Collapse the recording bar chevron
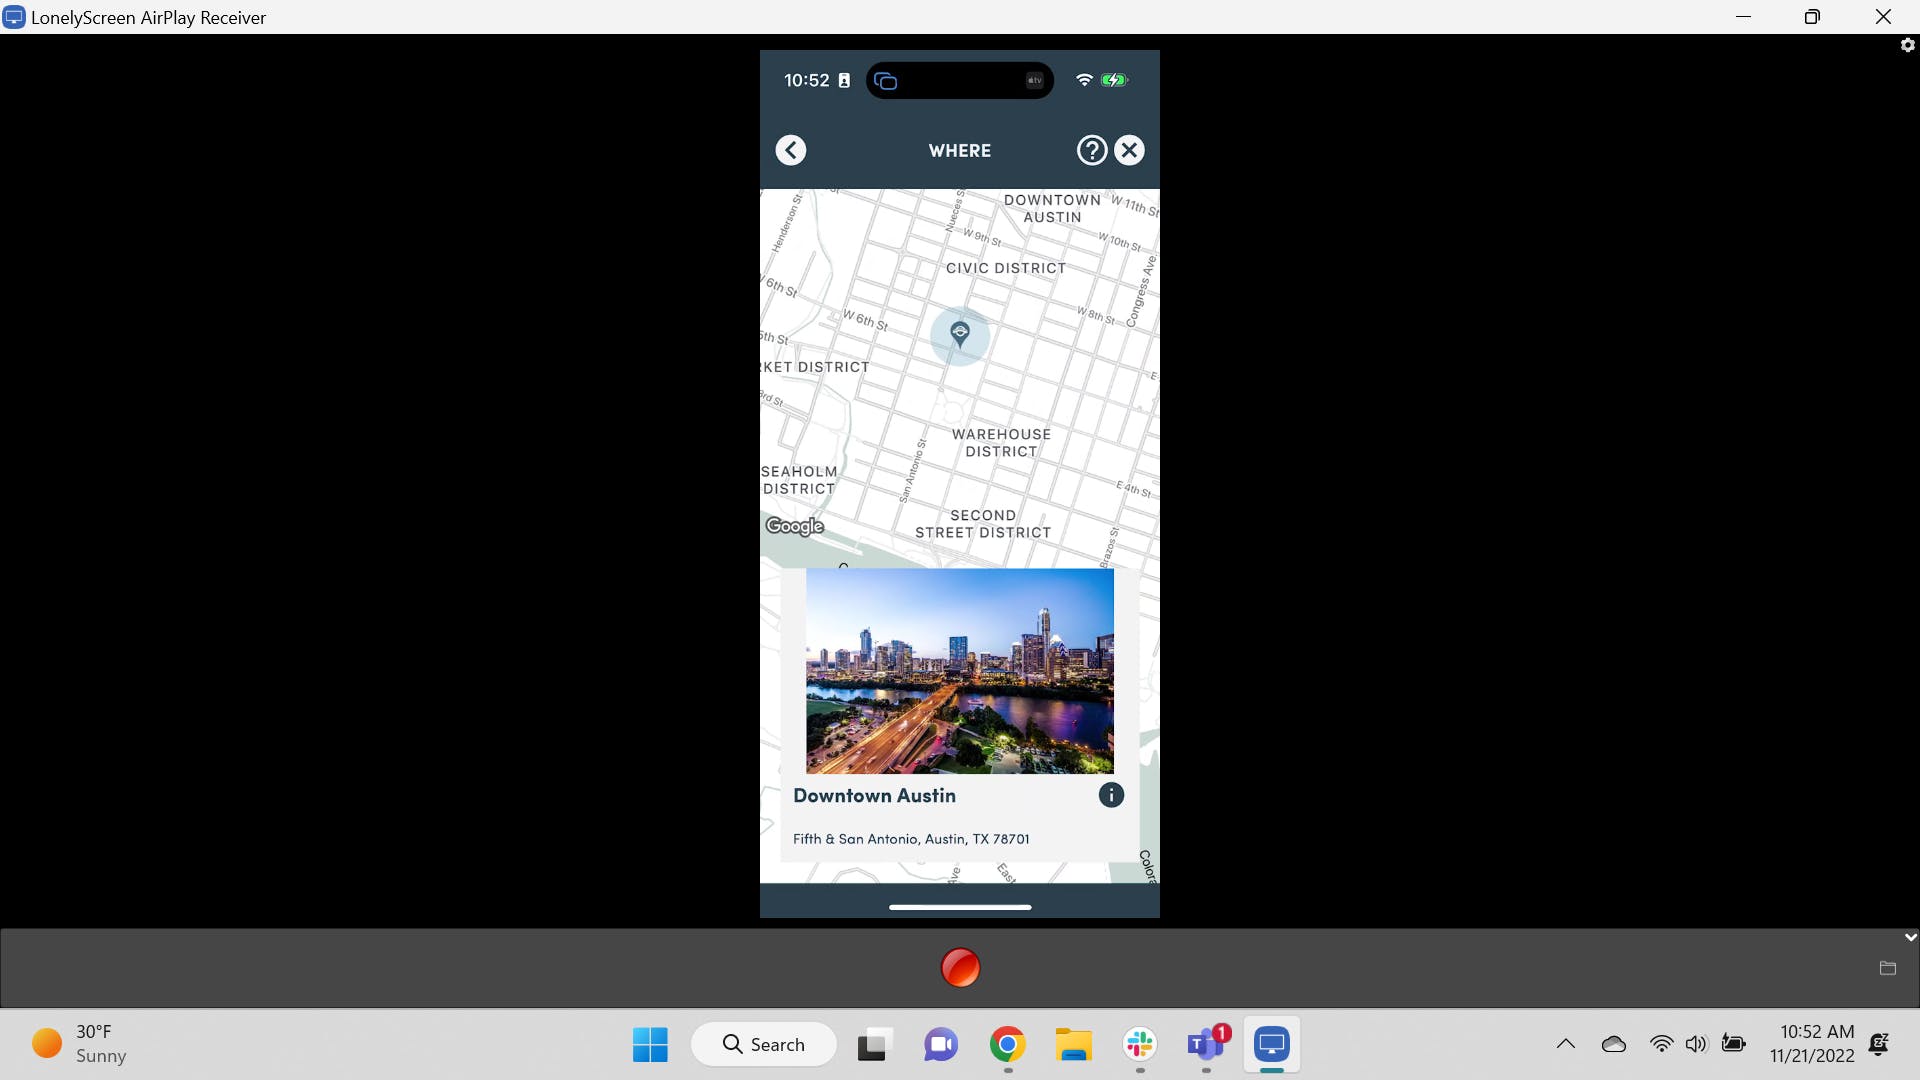The height and width of the screenshot is (1080, 1920). (x=1910, y=937)
